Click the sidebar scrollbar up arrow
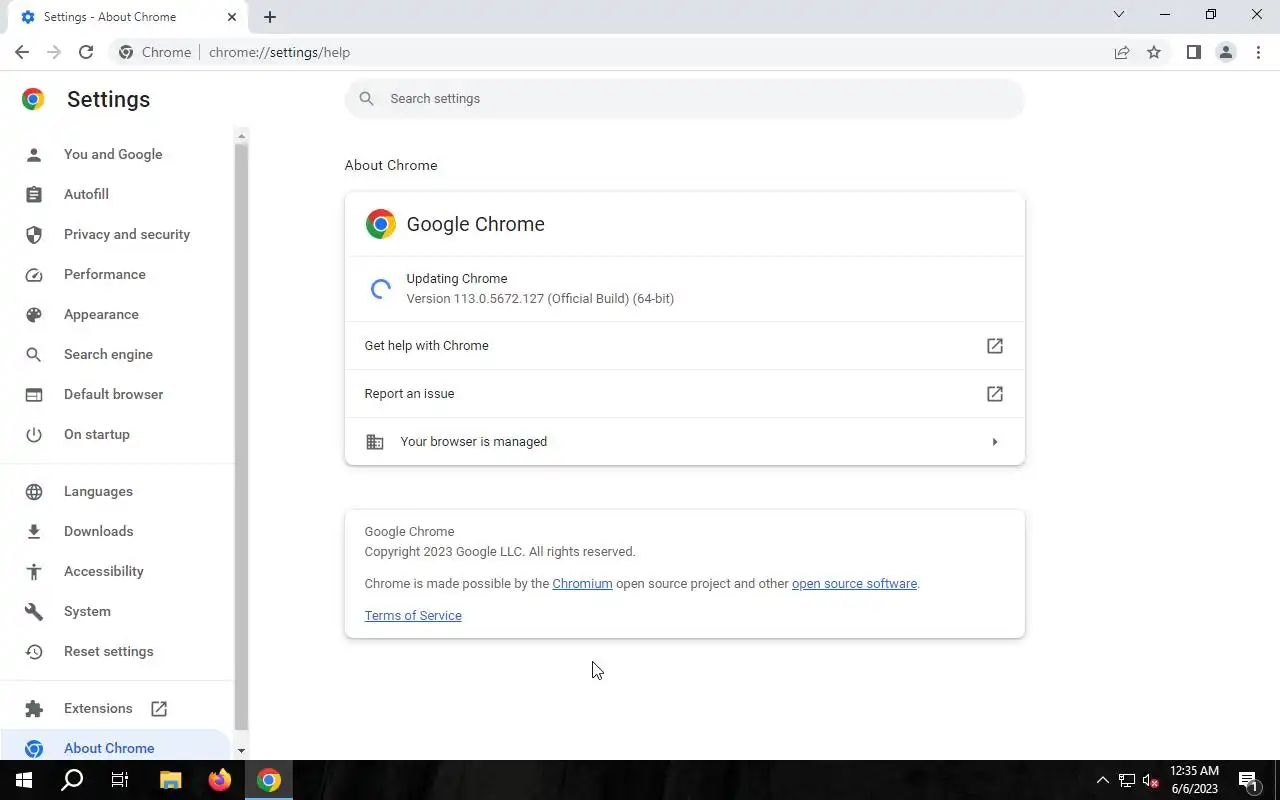This screenshot has height=800, width=1280. [x=241, y=135]
